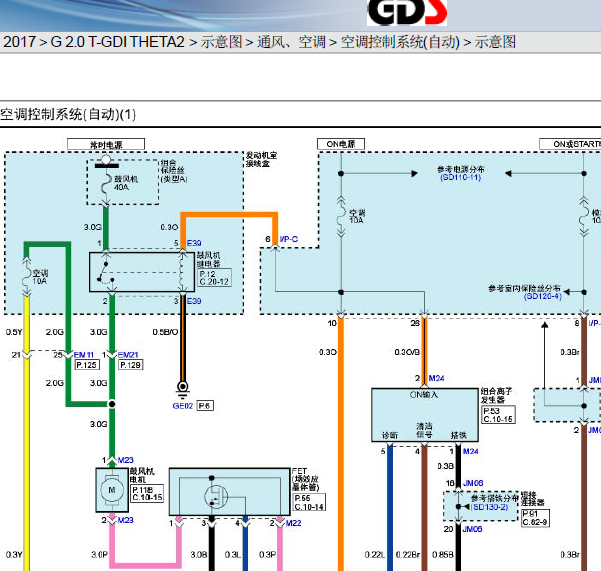
Task: Click the 0.85B wire label
Action: (443, 555)
